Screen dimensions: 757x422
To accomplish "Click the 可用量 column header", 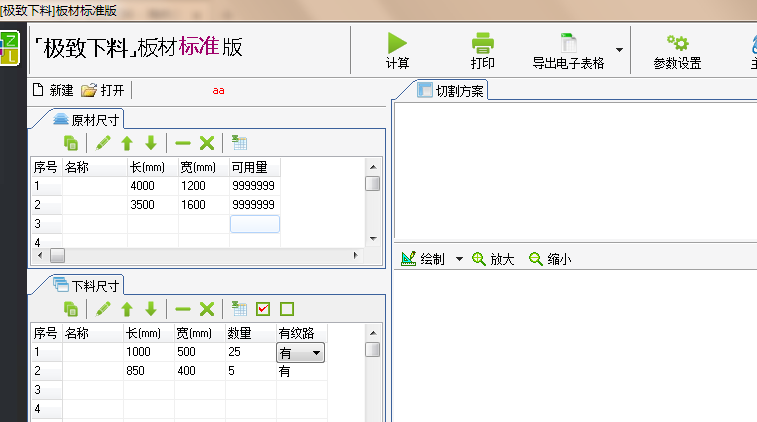I will (254, 168).
